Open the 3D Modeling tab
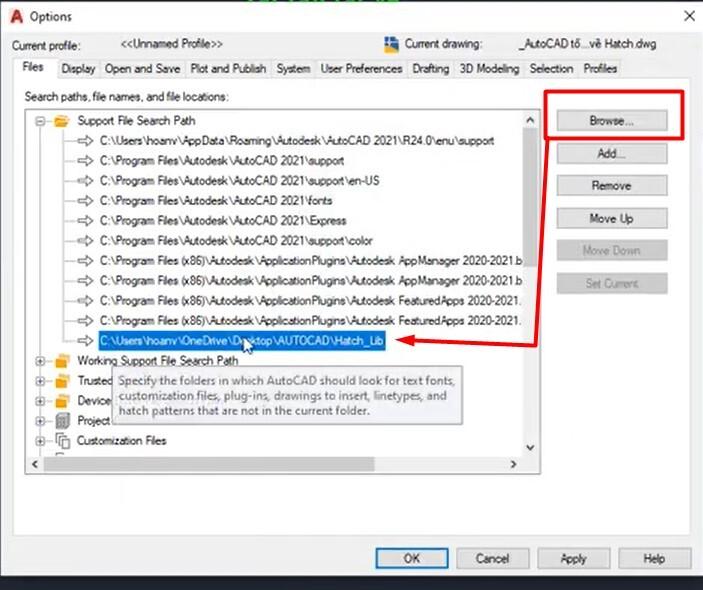This screenshot has height=590, width=703. (490, 69)
